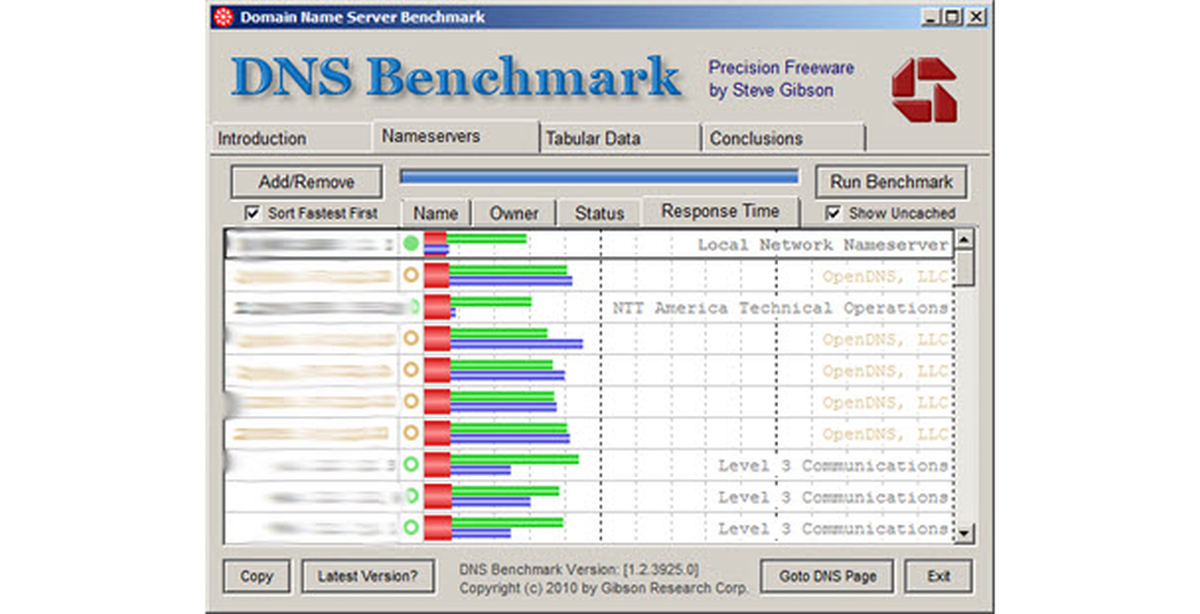Viewport: 1200px width, 614px height.
Task: Select the Status sub-tab
Action: [x=599, y=213]
